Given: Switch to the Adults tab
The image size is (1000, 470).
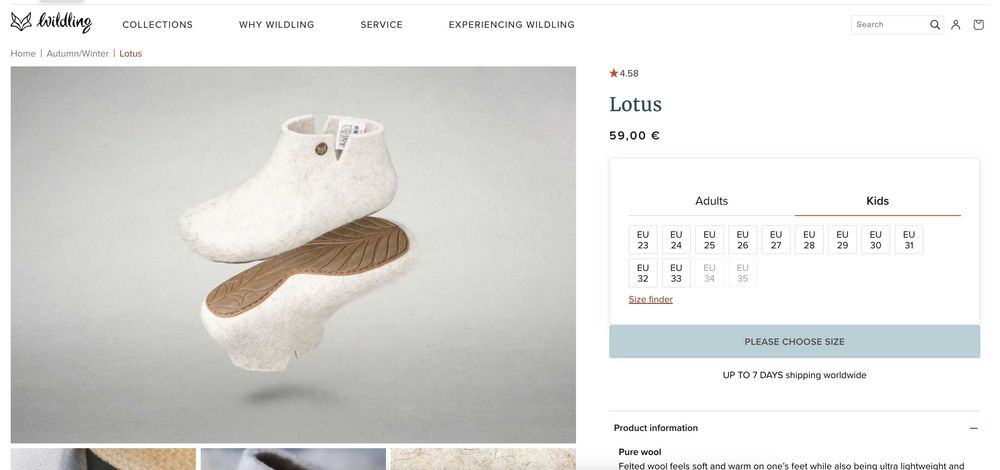Looking at the screenshot, I should click(x=711, y=201).
